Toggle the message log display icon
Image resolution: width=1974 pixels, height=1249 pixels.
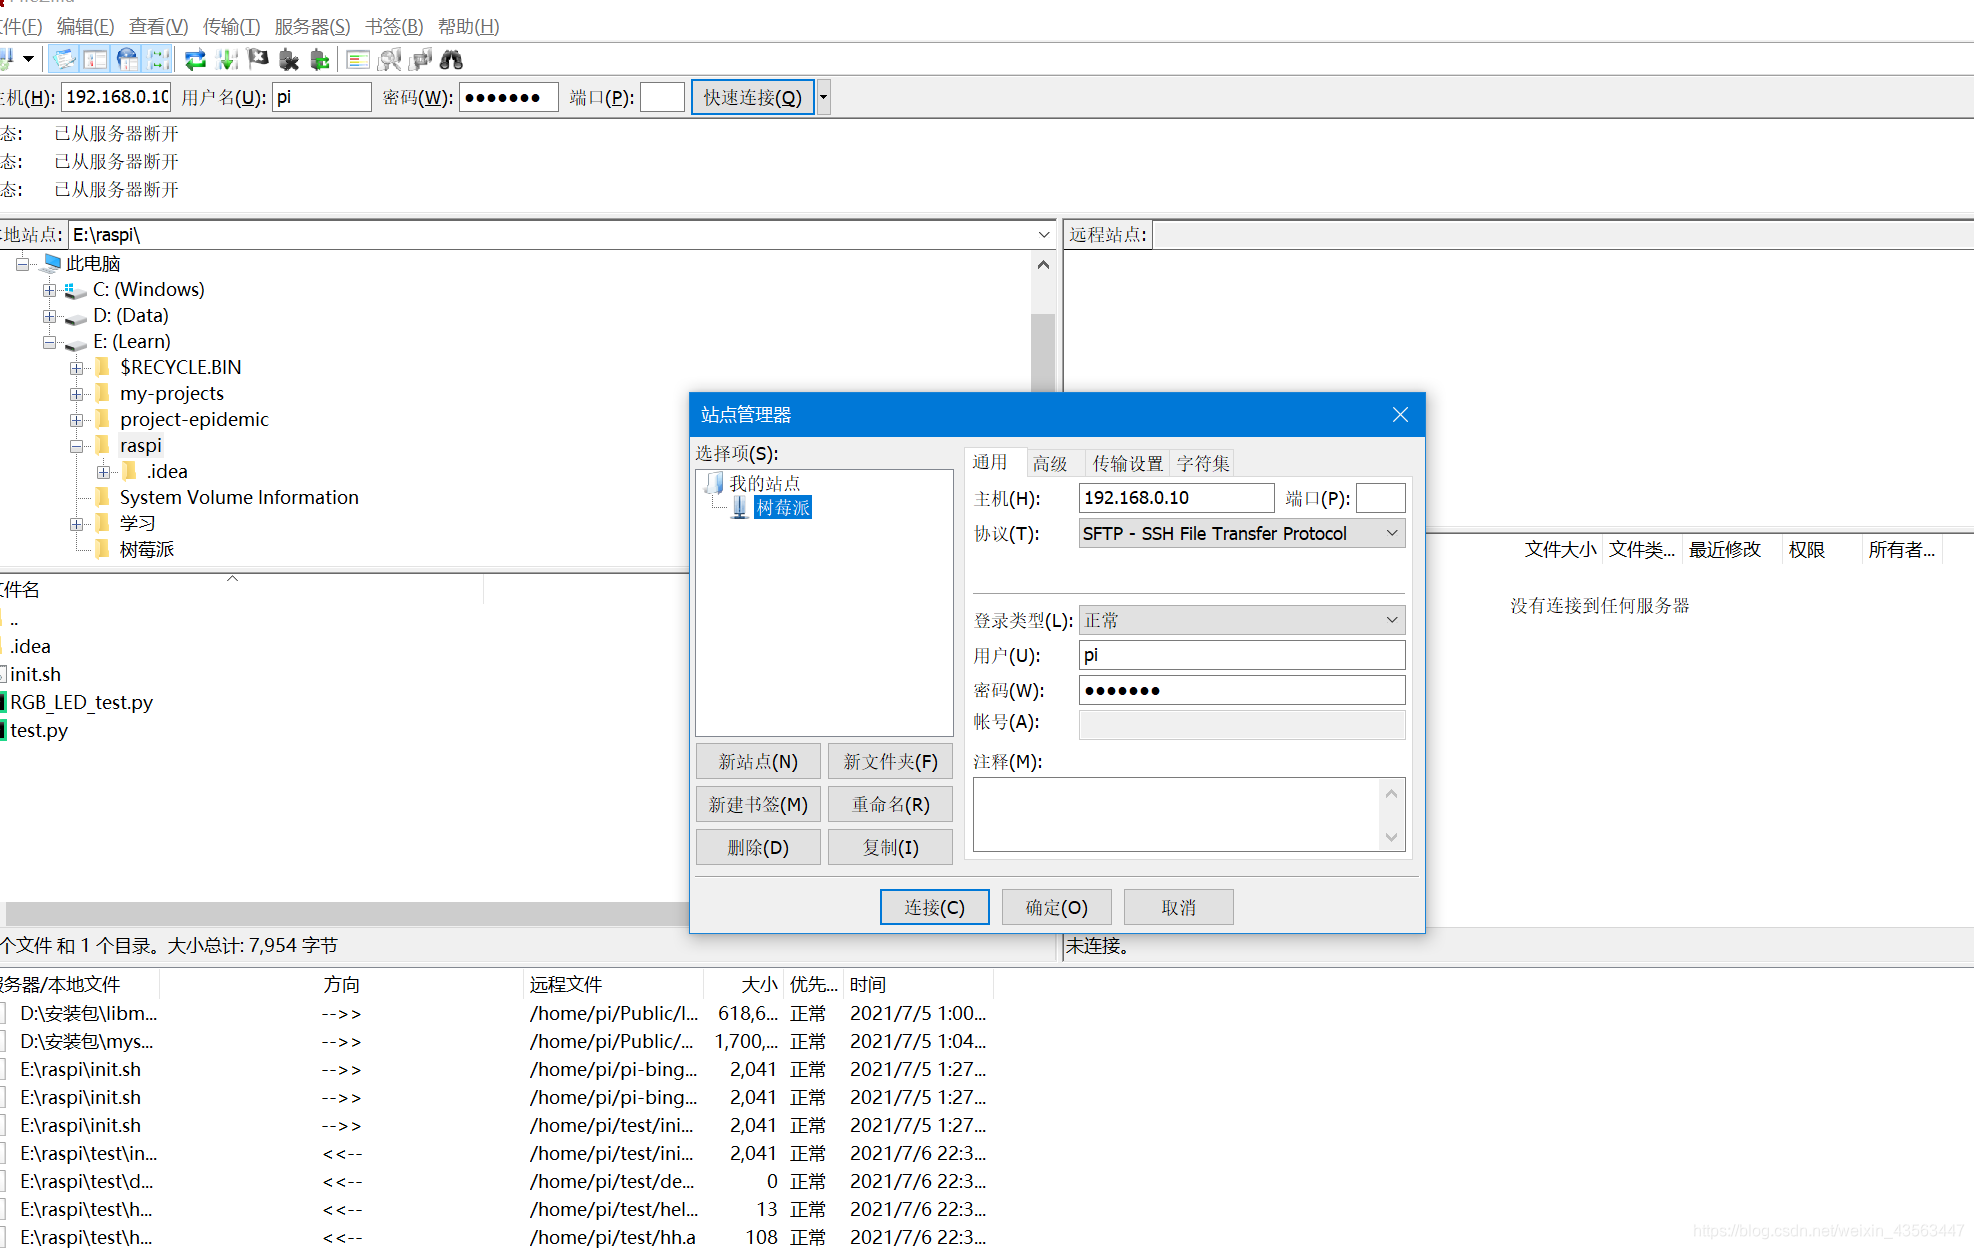tap(65, 60)
